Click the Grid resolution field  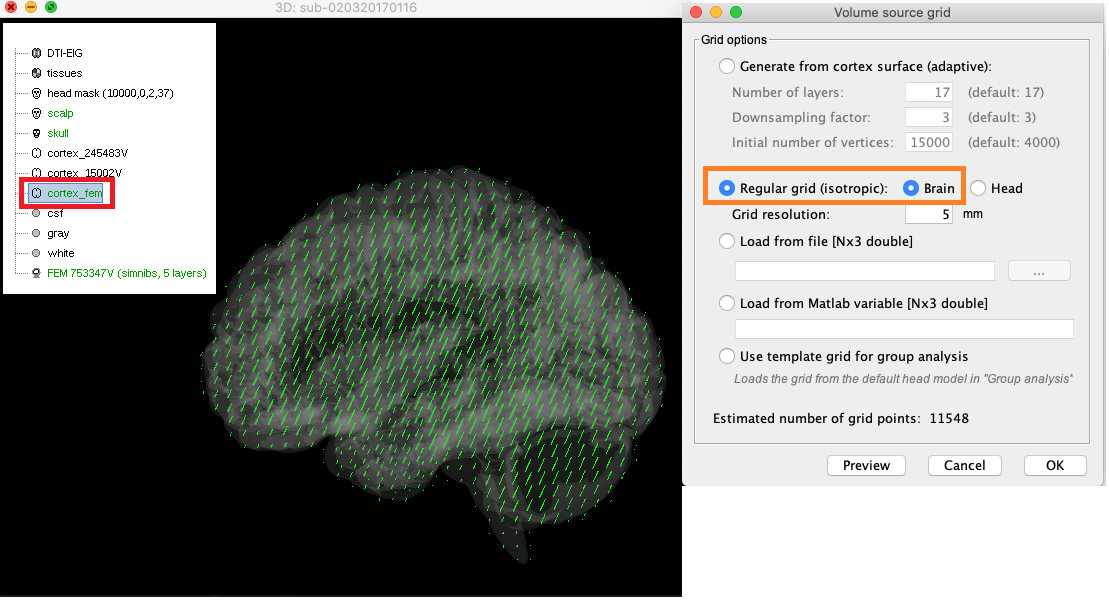click(x=929, y=214)
